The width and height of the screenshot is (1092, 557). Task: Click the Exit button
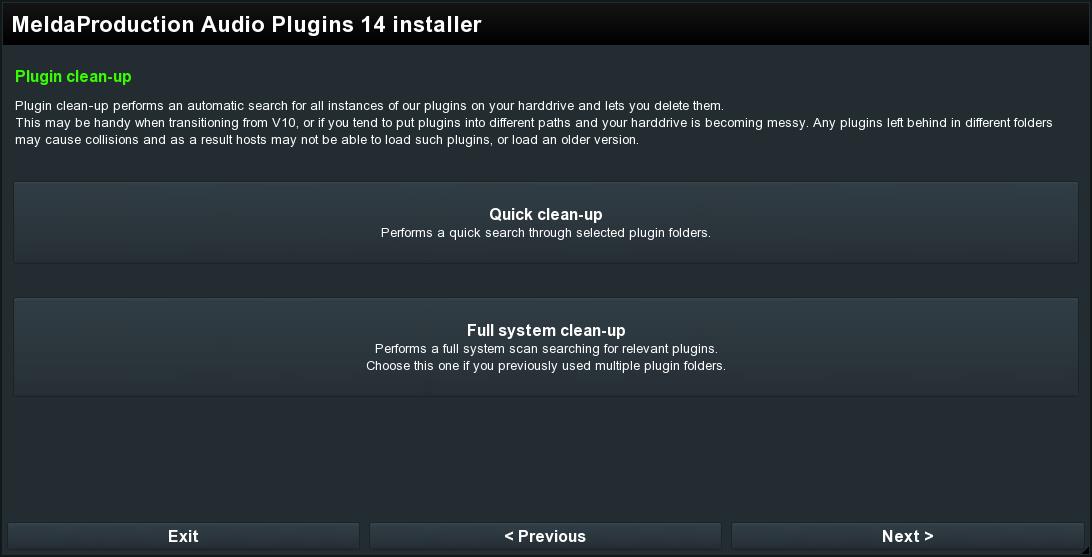pos(183,536)
